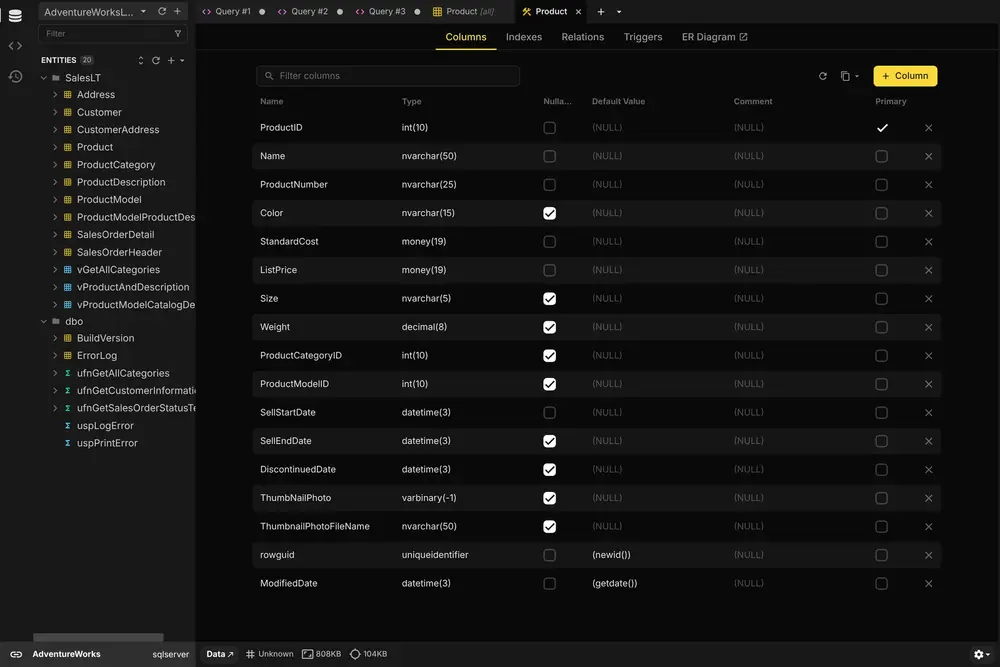Open the tab list dropdown arrow
1000x667 pixels.
coord(619,12)
